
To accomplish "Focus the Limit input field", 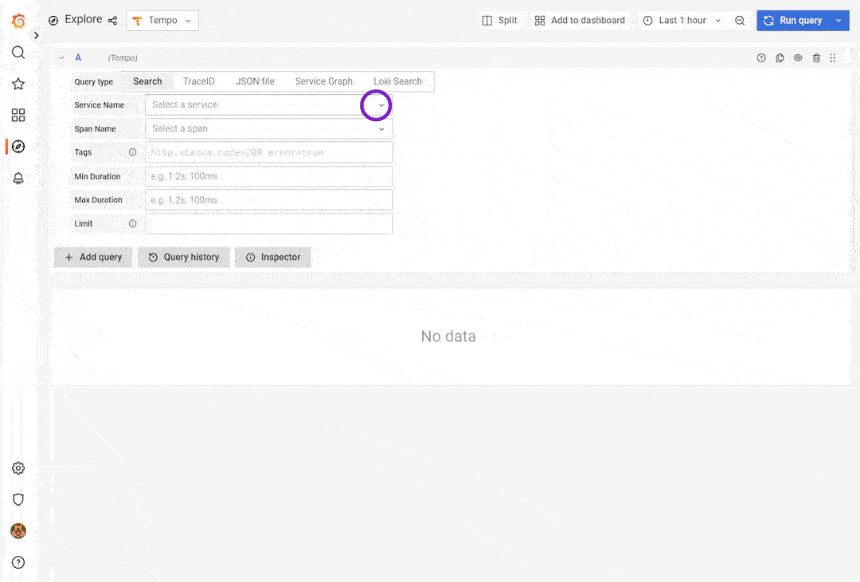I will pyautogui.click(x=269, y=224).
